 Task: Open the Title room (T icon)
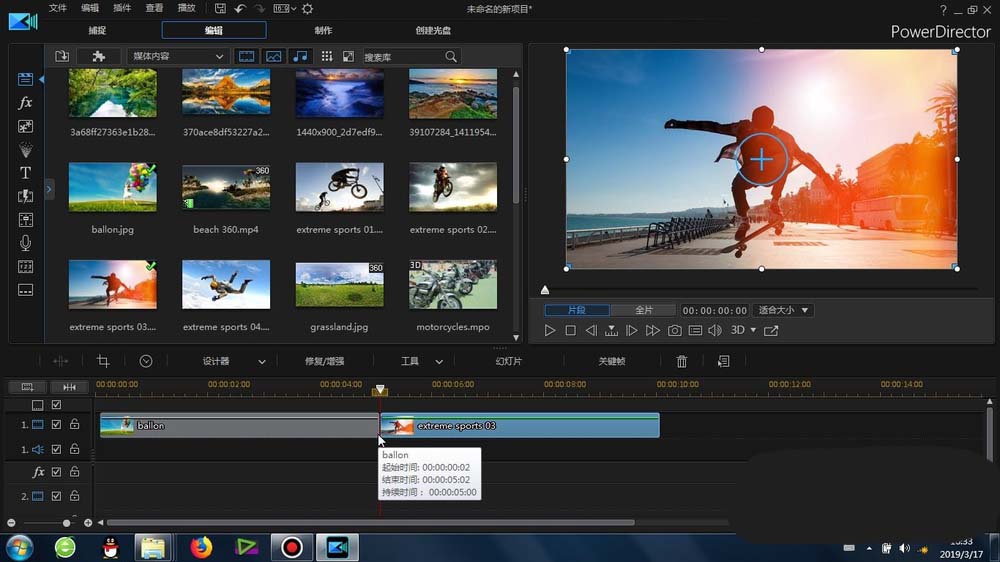click(26, 173)
